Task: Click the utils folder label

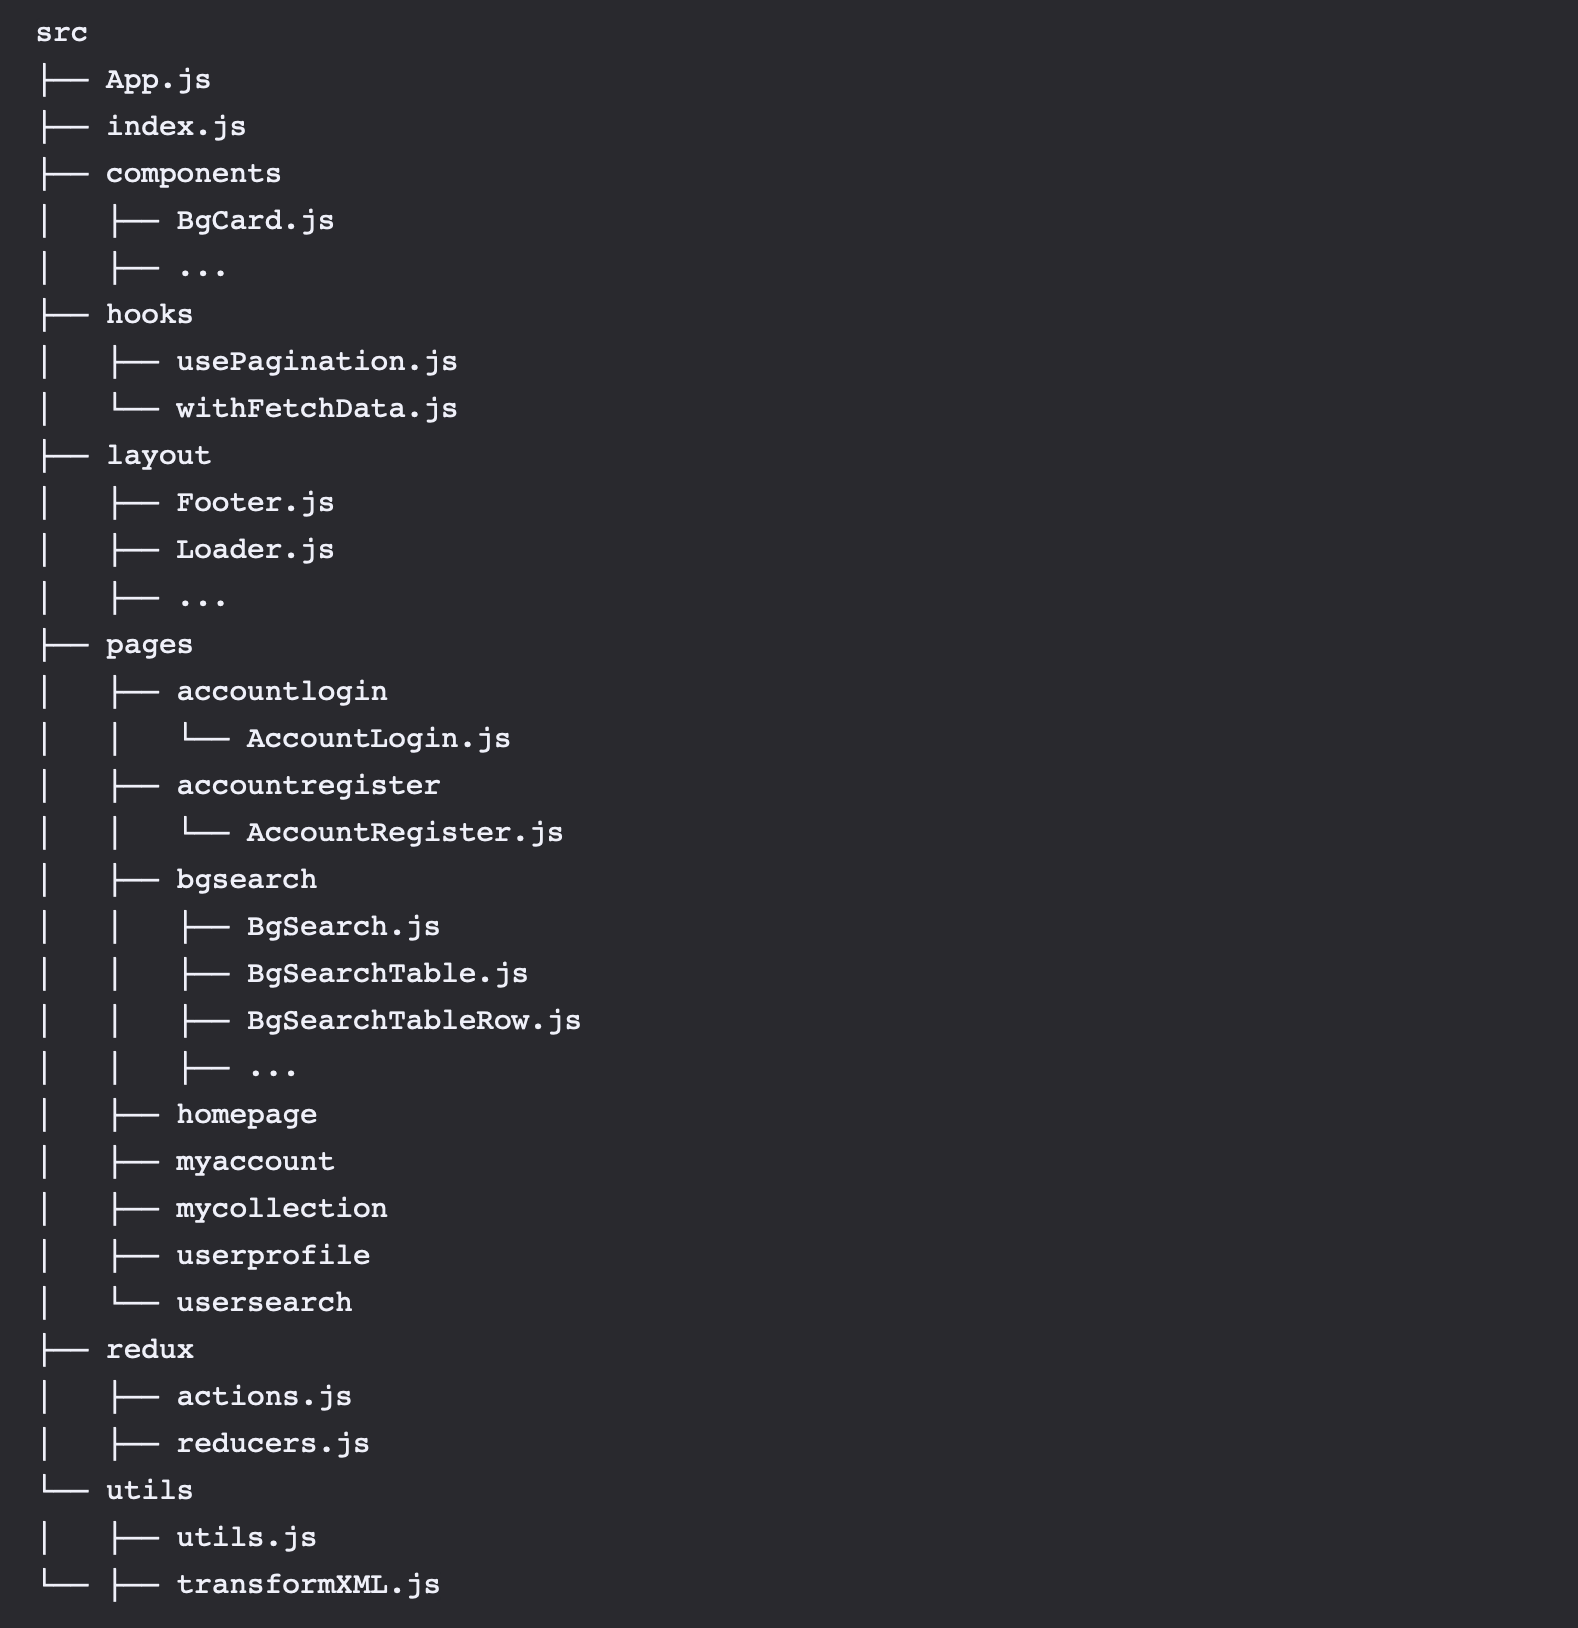Action: click(x=149, y=1491)
